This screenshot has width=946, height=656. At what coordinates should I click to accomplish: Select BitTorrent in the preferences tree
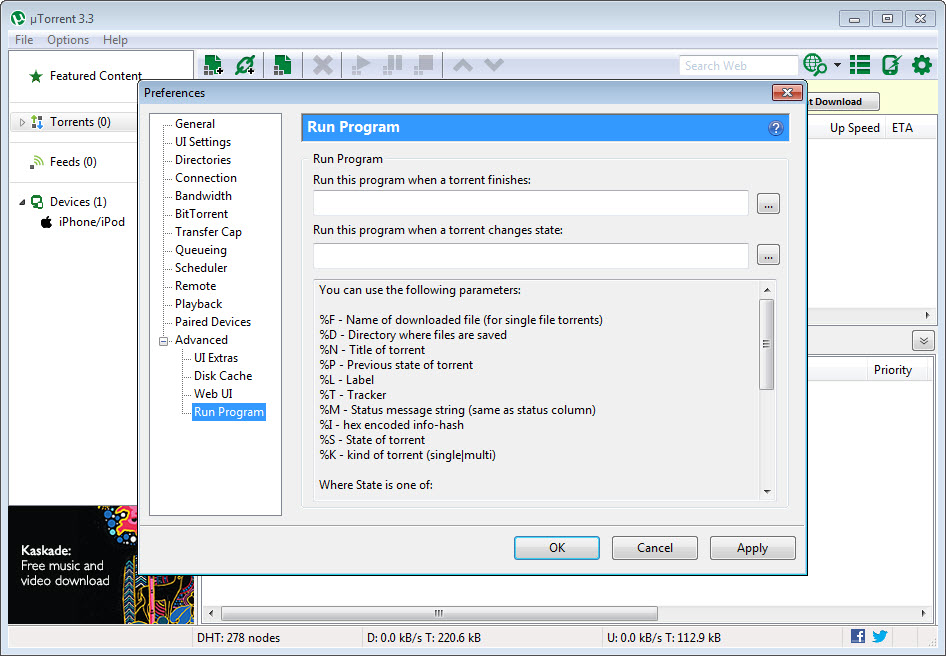(202, 214)
